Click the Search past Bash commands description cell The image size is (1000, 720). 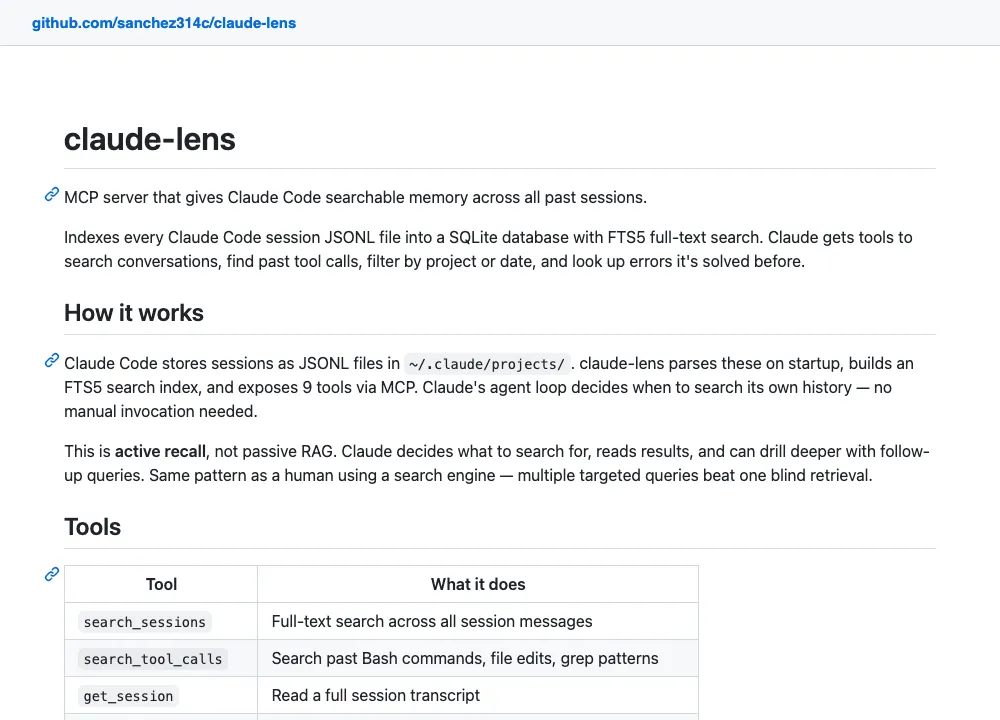pos(478,659)
